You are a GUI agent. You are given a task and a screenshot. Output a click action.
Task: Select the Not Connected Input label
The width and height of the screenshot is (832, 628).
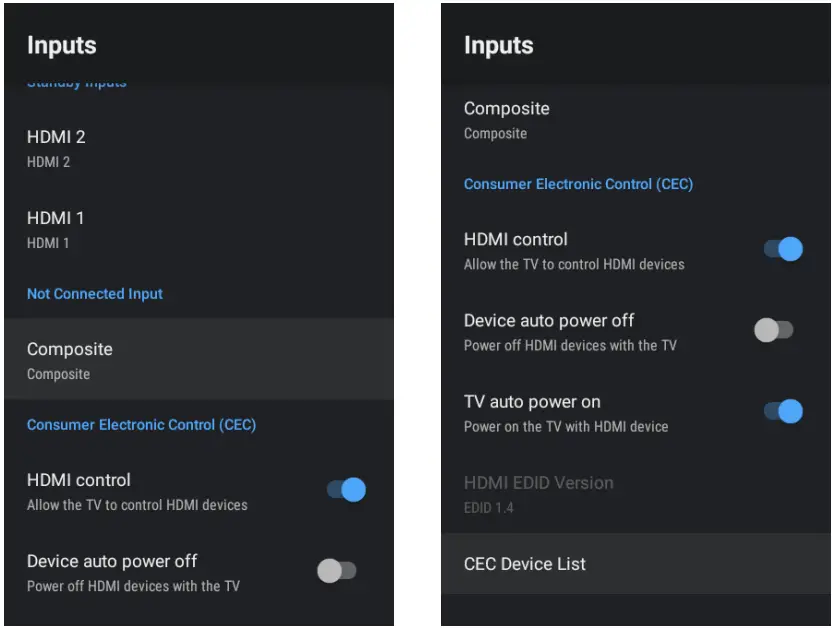click(95, 293)
